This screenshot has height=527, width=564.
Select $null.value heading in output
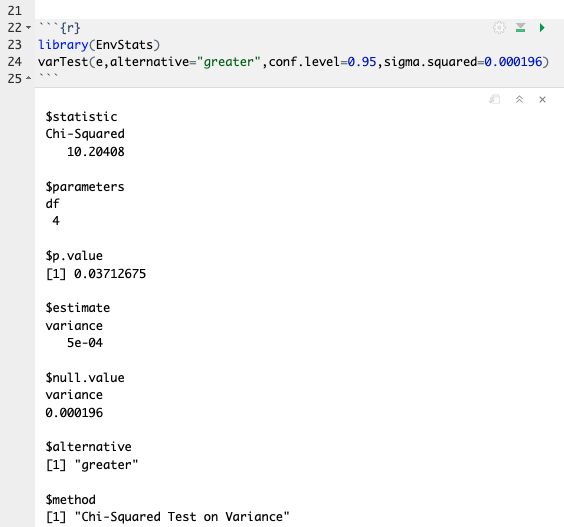[x=85, y=378]
